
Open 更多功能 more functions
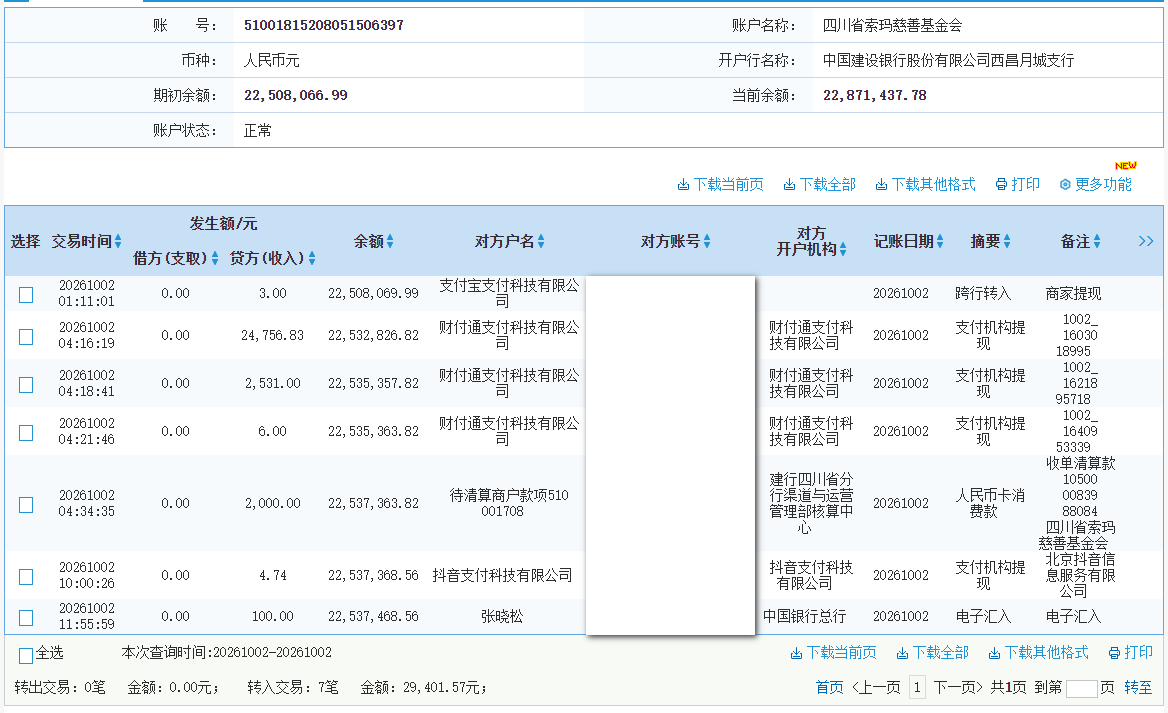(1096, 184)
